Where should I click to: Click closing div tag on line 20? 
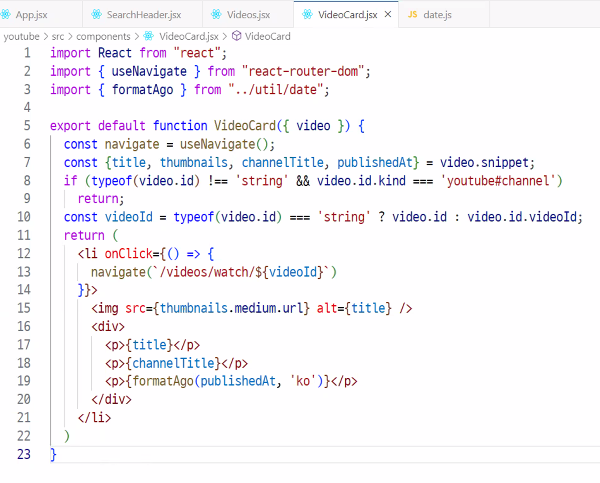click(x=111, y=400)
